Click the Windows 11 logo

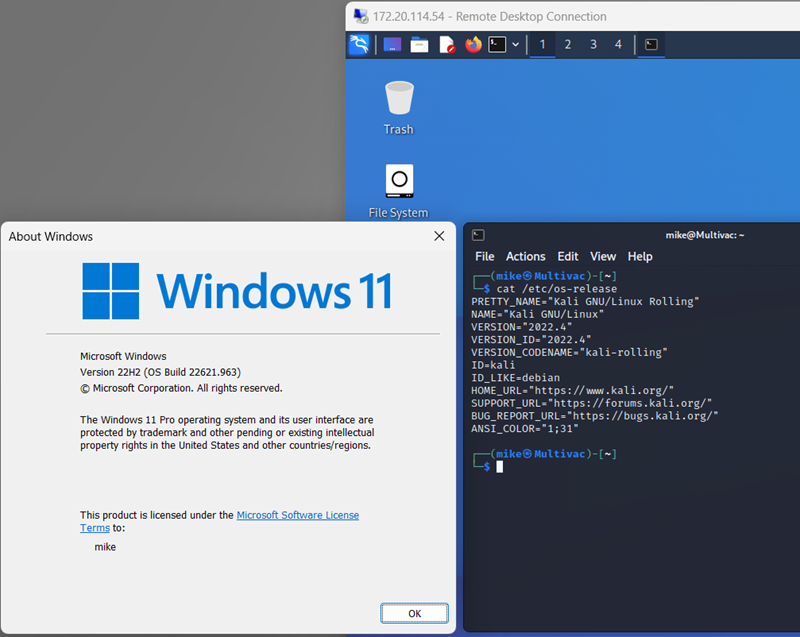click(237, 291)
